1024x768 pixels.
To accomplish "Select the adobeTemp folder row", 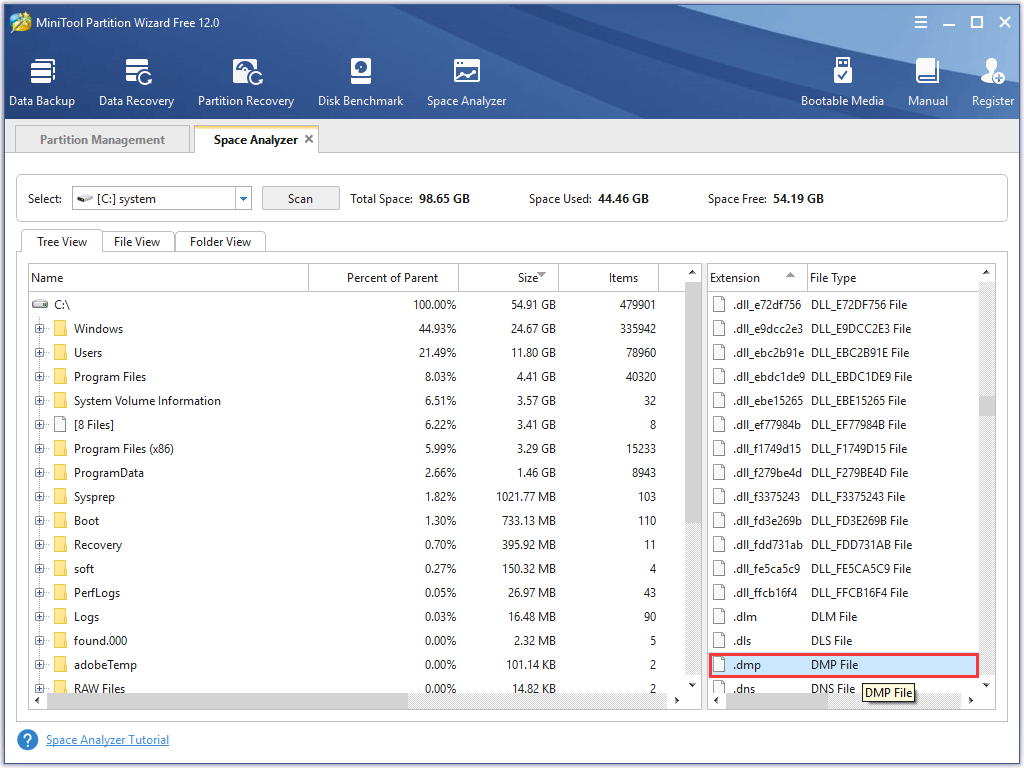I will point(357,665).
